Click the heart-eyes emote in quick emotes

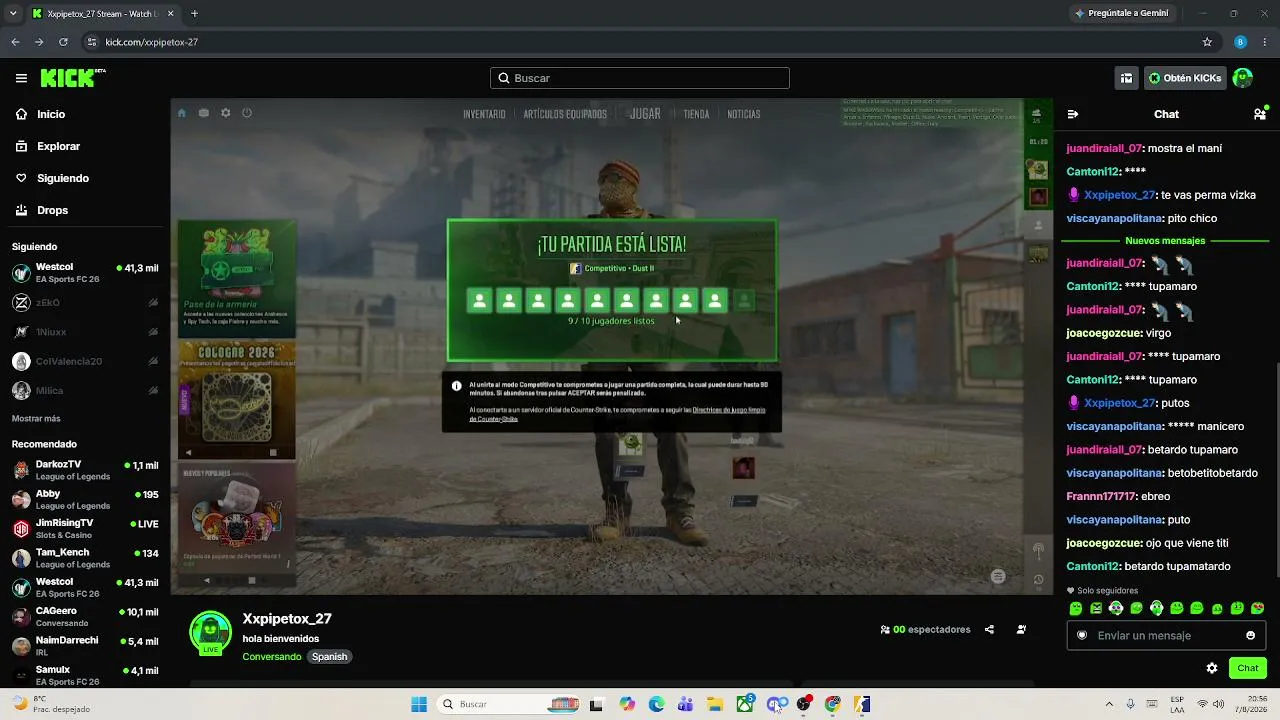(1258, 608)
